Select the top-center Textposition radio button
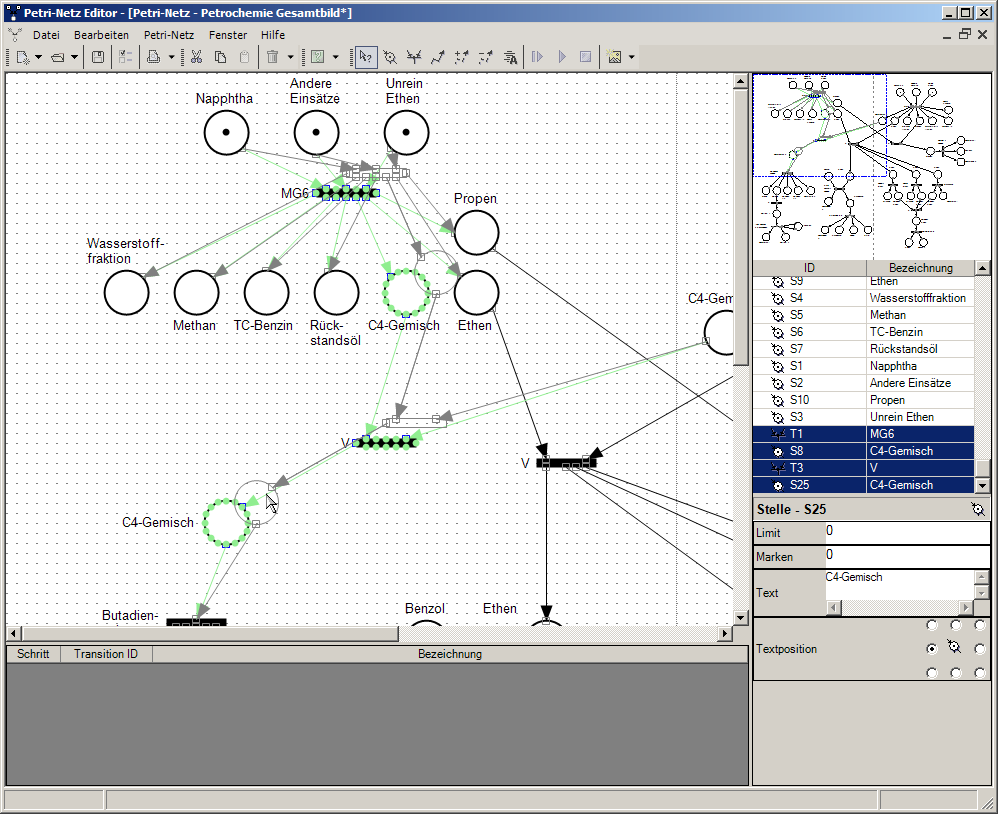This screenshot has width=998, height=814. click(x=955, y=625)
